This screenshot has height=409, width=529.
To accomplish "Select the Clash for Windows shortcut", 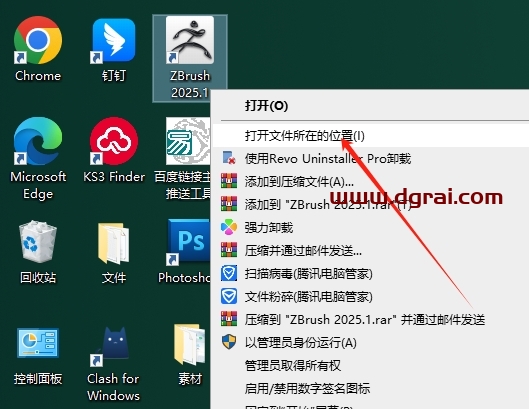I will 114,364.
